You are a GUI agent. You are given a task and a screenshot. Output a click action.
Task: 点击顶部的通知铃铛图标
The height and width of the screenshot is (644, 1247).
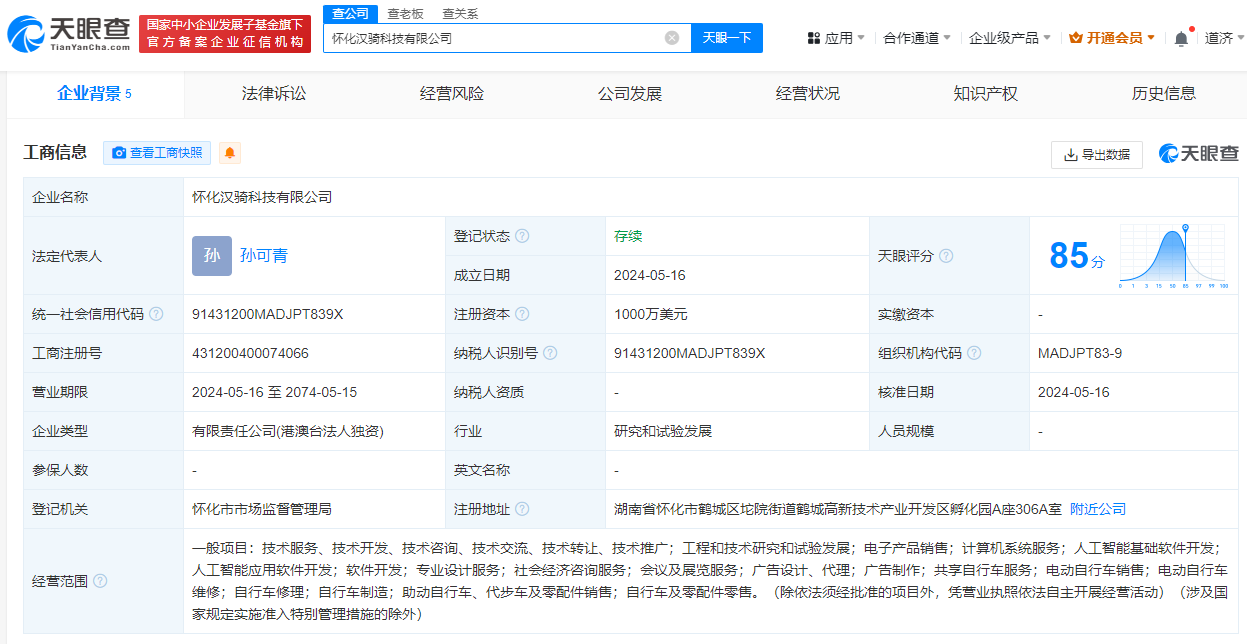click(x=1181, y=37)
